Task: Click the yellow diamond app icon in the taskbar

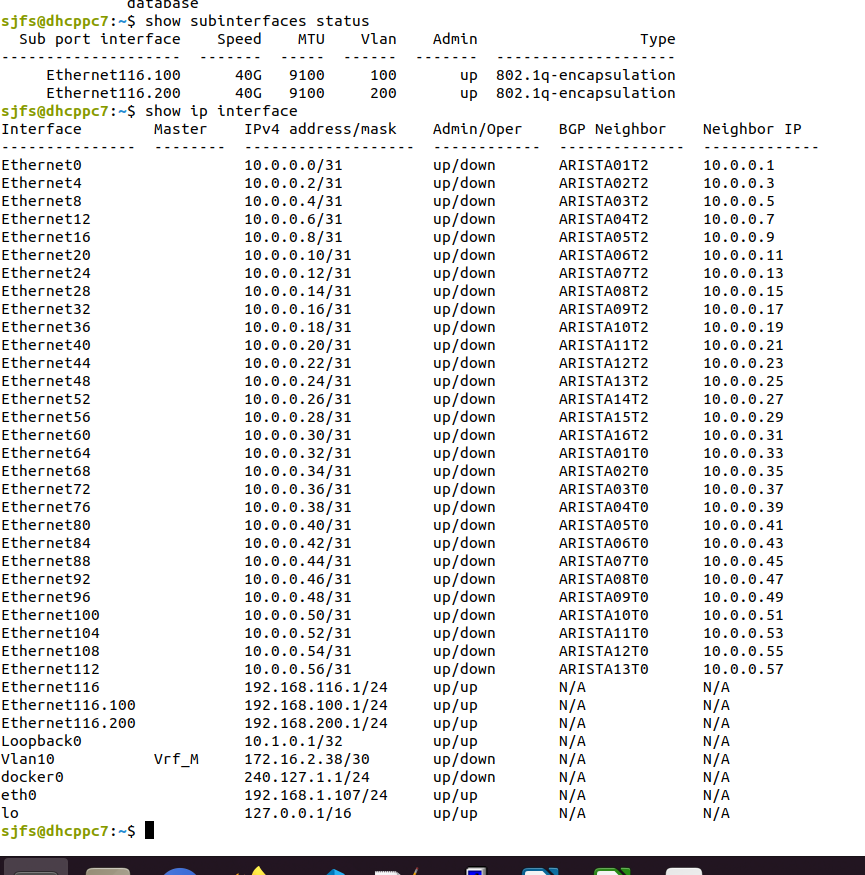Action: point(255,867)
